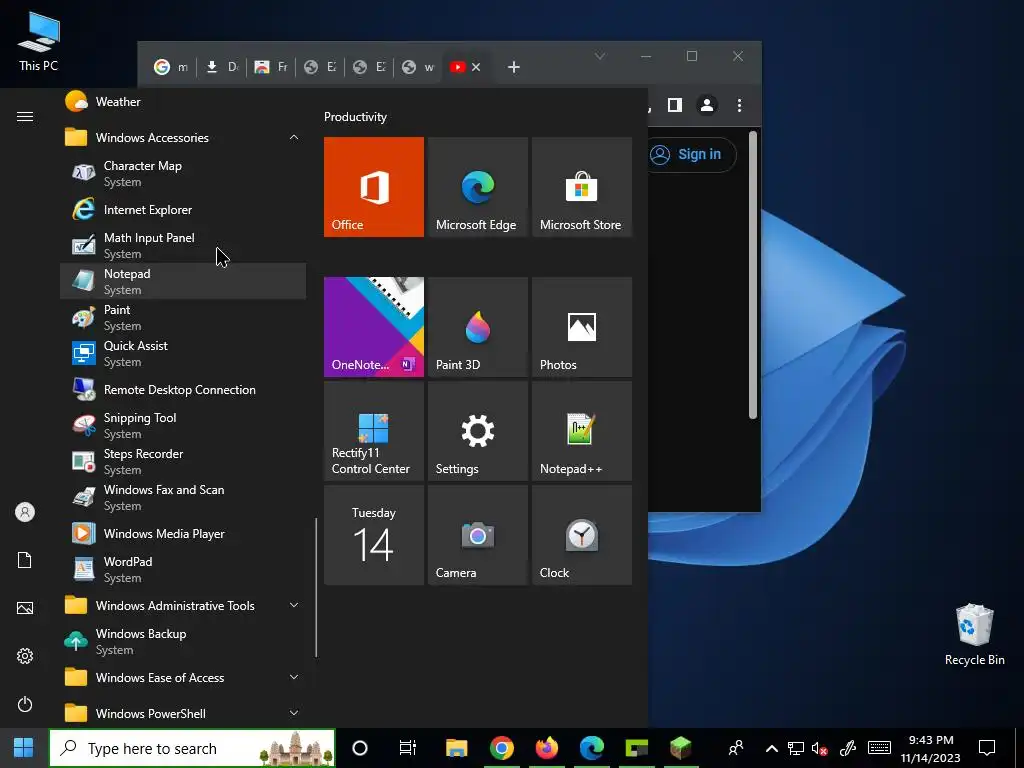Show hidden system tray icons
1024x768 pixels.
(771, 748)
